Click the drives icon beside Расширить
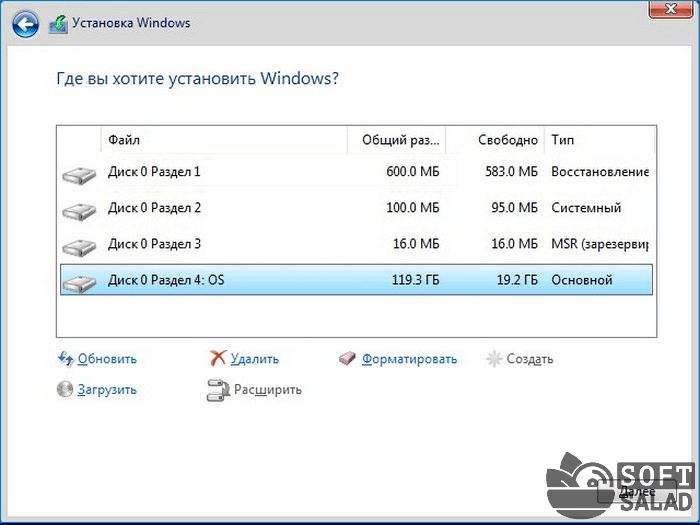This screenshot has width=700, height=525. tap(218, 390)
